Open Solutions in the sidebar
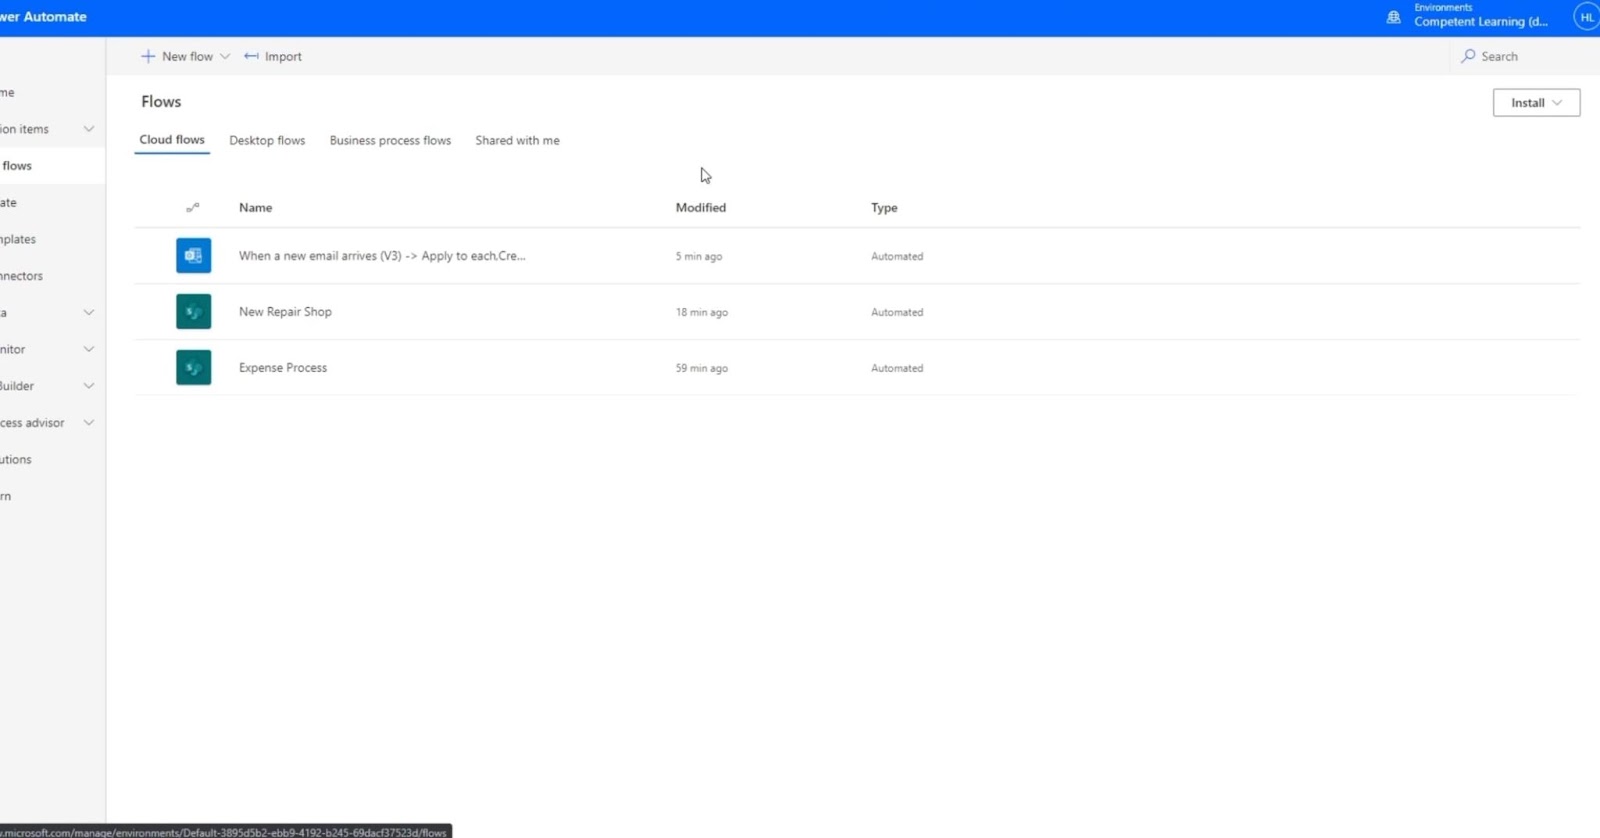Screen dimensions: 1600x838 pyautogui.click(x=16, y=460)
